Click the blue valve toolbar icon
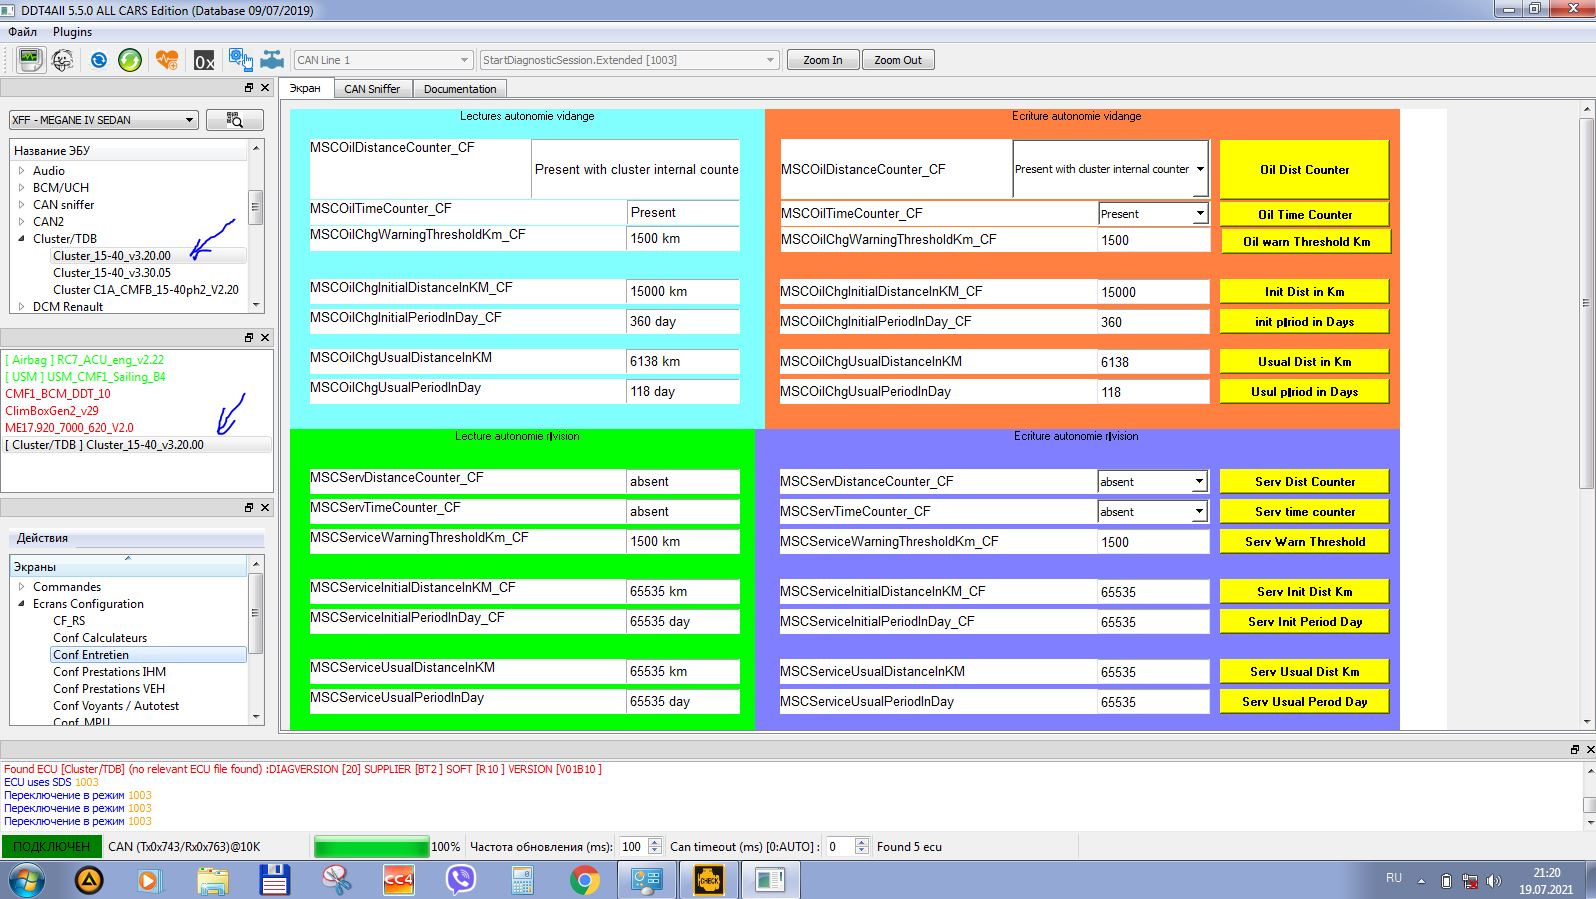The image size is (1596, 899). point(272,60)
